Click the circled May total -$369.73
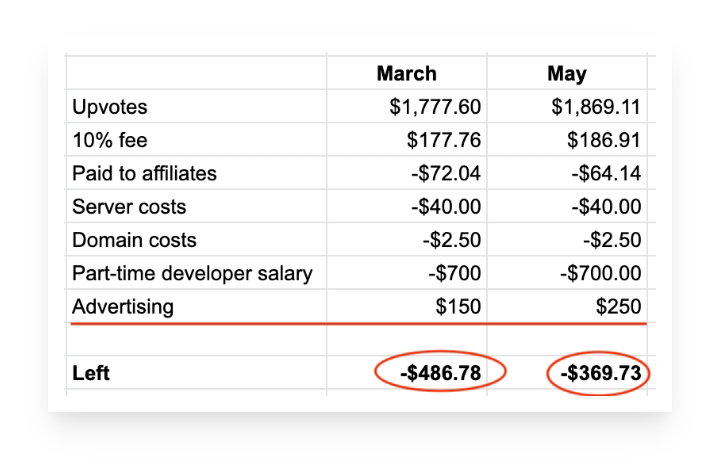This screenshot has width=720, height=466. (598, 373)
